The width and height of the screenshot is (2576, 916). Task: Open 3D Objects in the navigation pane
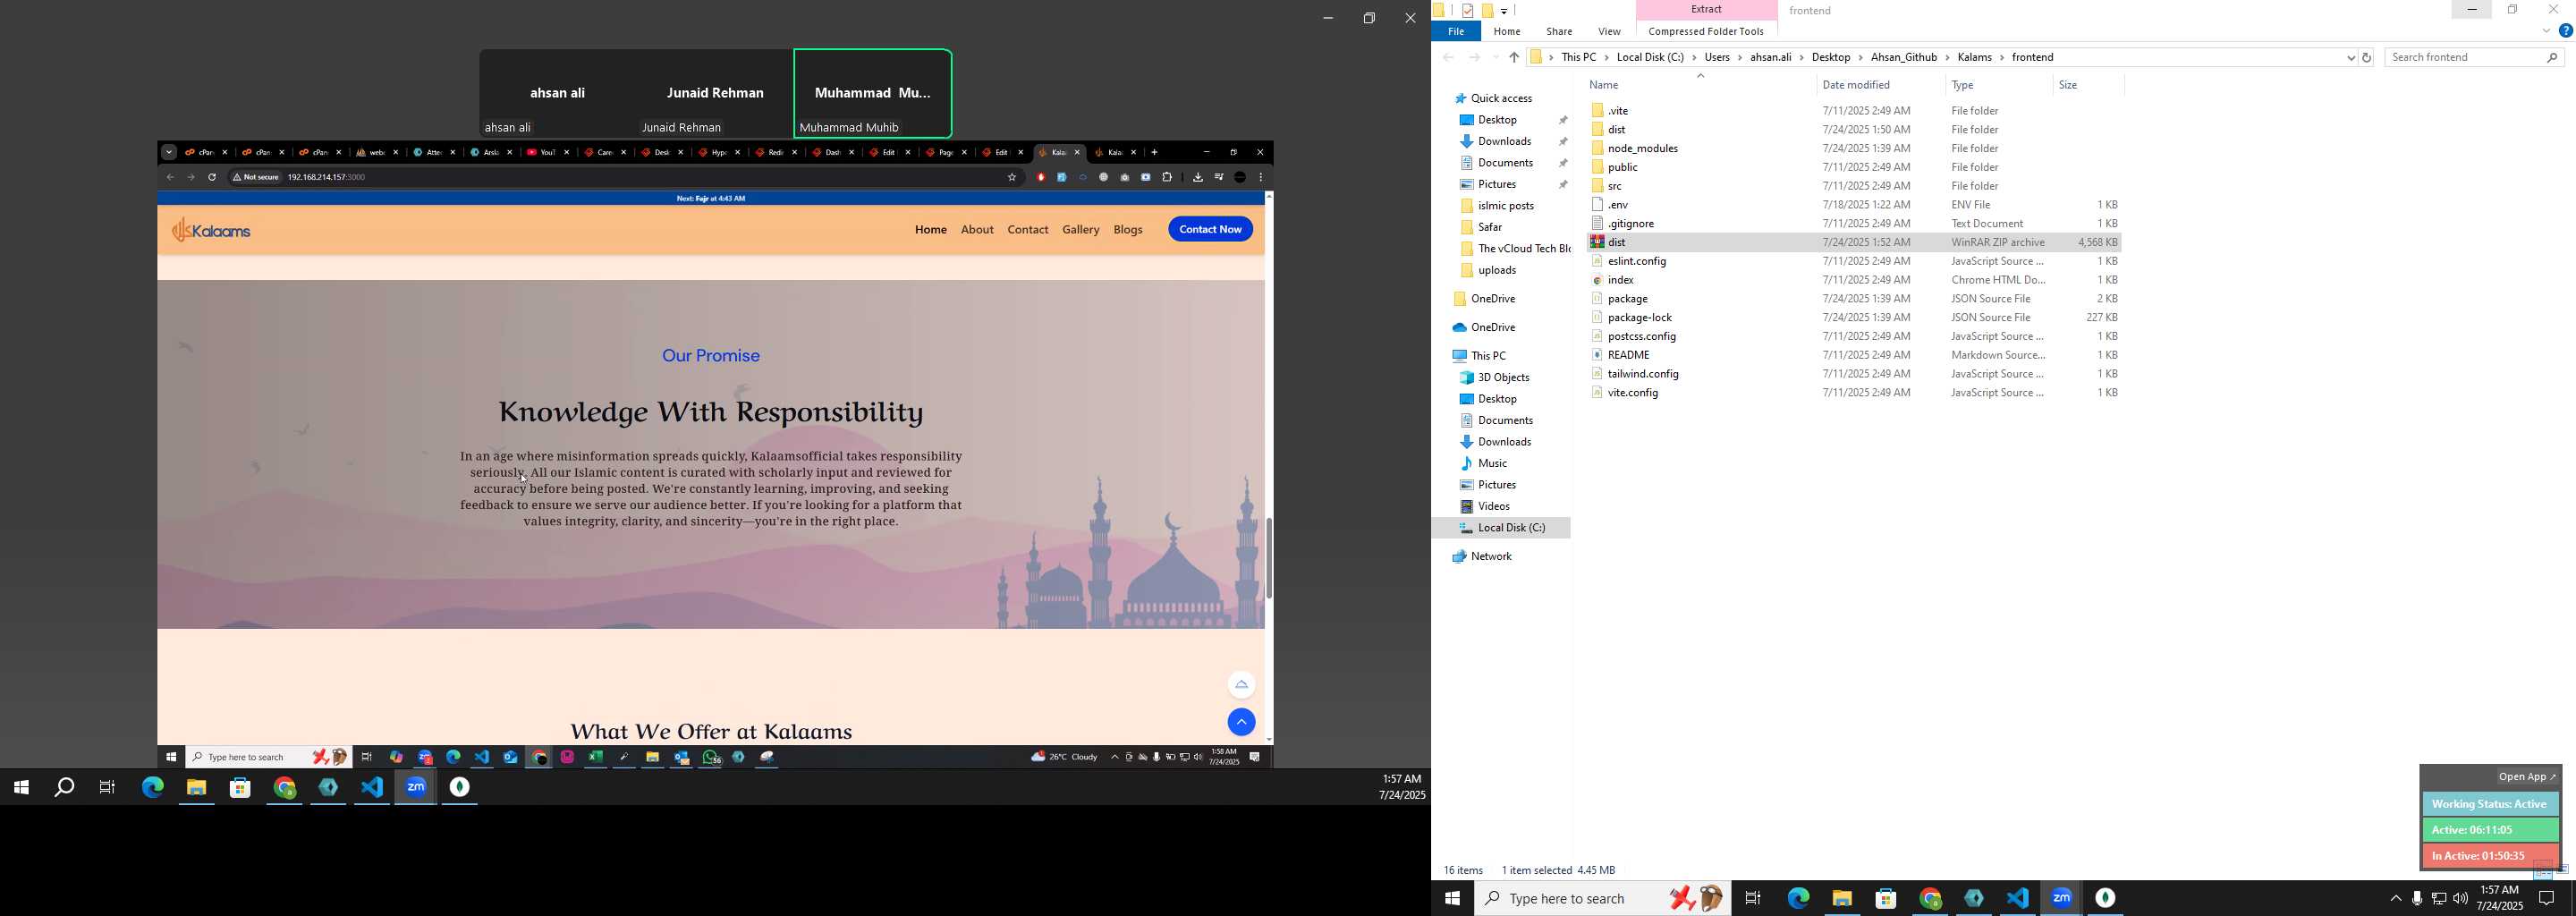1503,378
